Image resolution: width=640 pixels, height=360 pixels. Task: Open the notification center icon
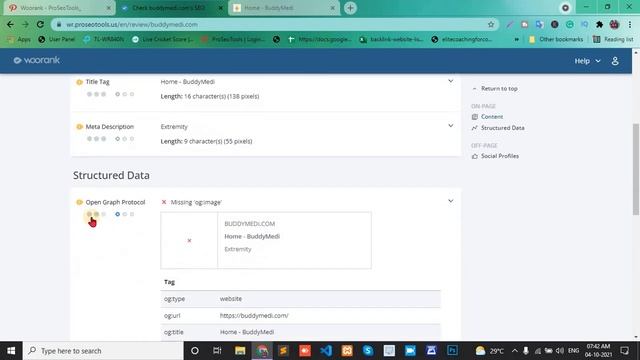pyautogui.click(x=624, y=351)
